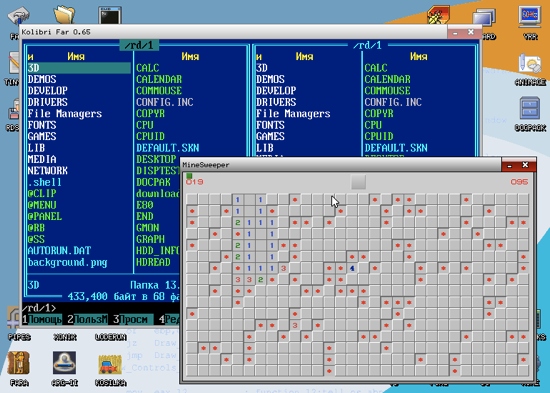Click the 3 Просм function key

tap(133, 319)
